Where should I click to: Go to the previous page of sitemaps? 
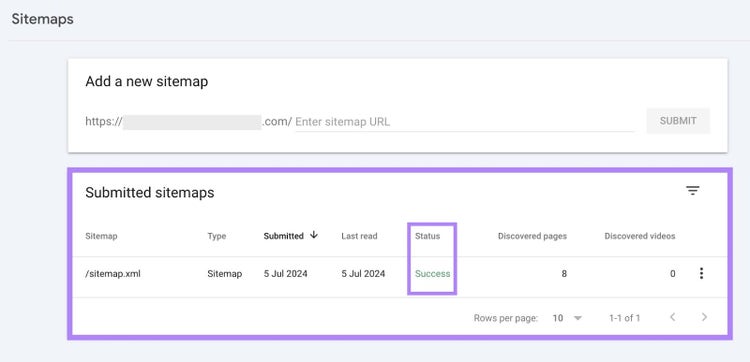click(x=673, y=317)
